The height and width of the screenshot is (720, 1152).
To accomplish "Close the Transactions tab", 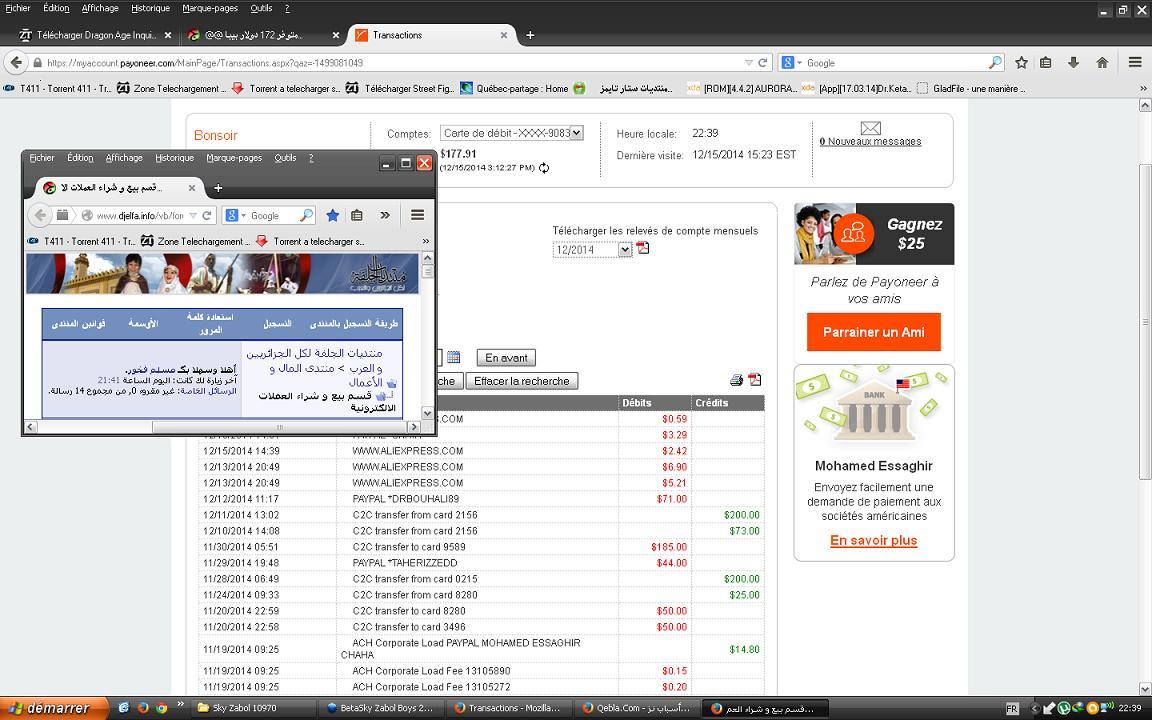I will 504,35.
